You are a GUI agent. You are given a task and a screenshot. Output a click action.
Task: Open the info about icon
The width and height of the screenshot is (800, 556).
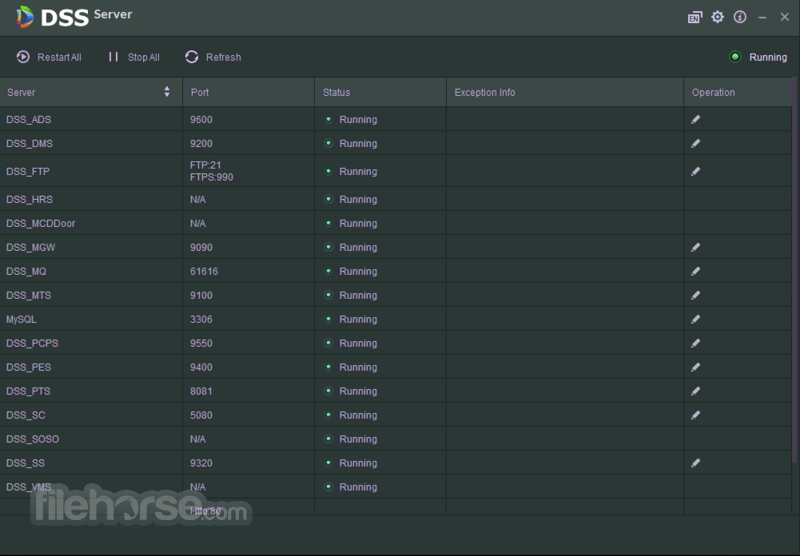pyautogui.click(x=740, y=17)
